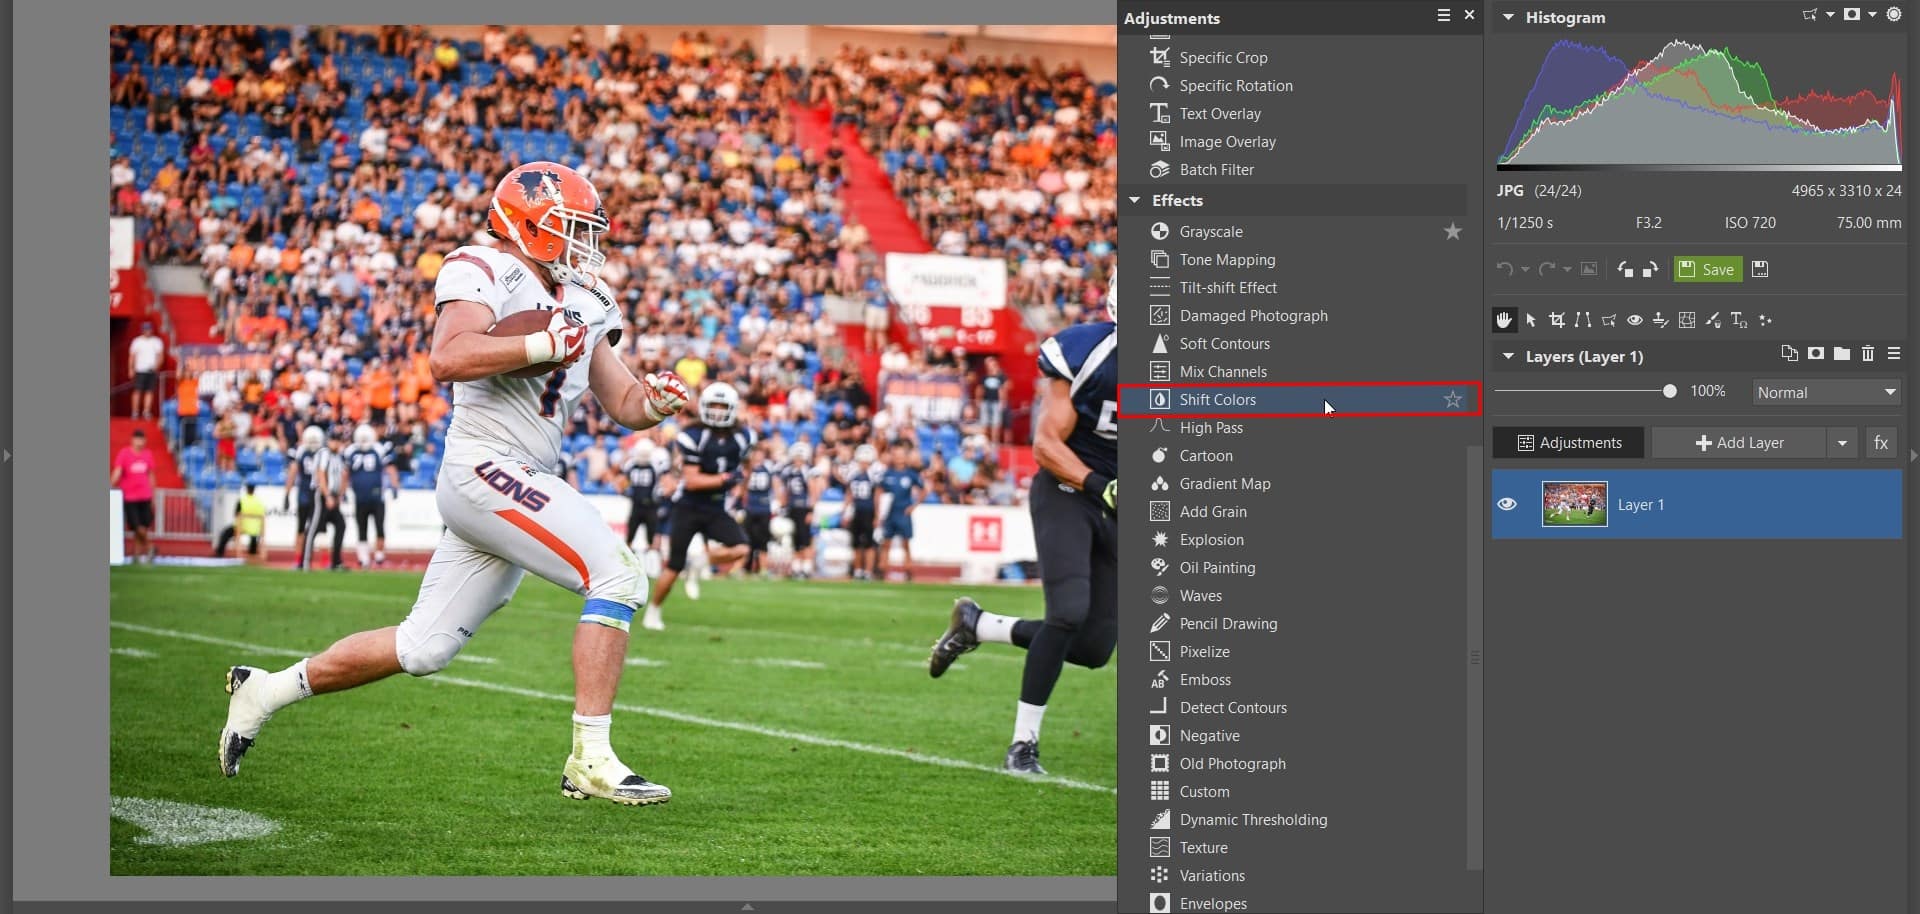Click the Adjustments list scrollbar
The height and width of the screenshot is (914, 1920).
pyautogui.click(x=1474, y=656)
